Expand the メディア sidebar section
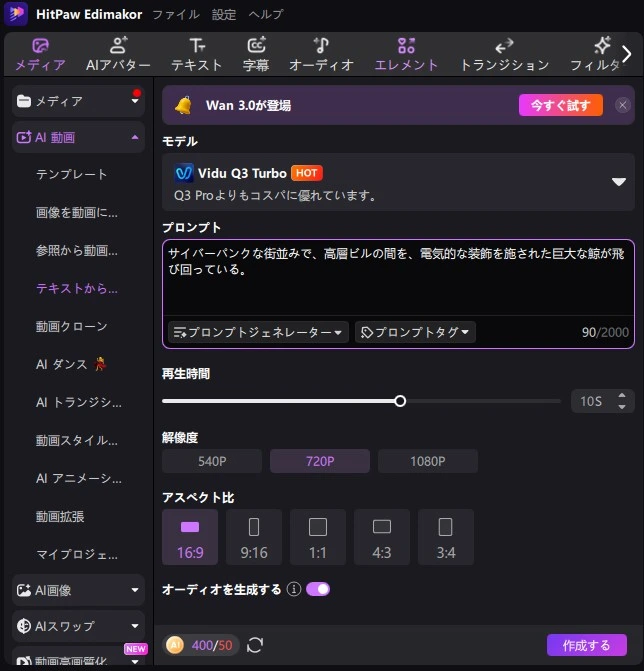 (135, 101)
